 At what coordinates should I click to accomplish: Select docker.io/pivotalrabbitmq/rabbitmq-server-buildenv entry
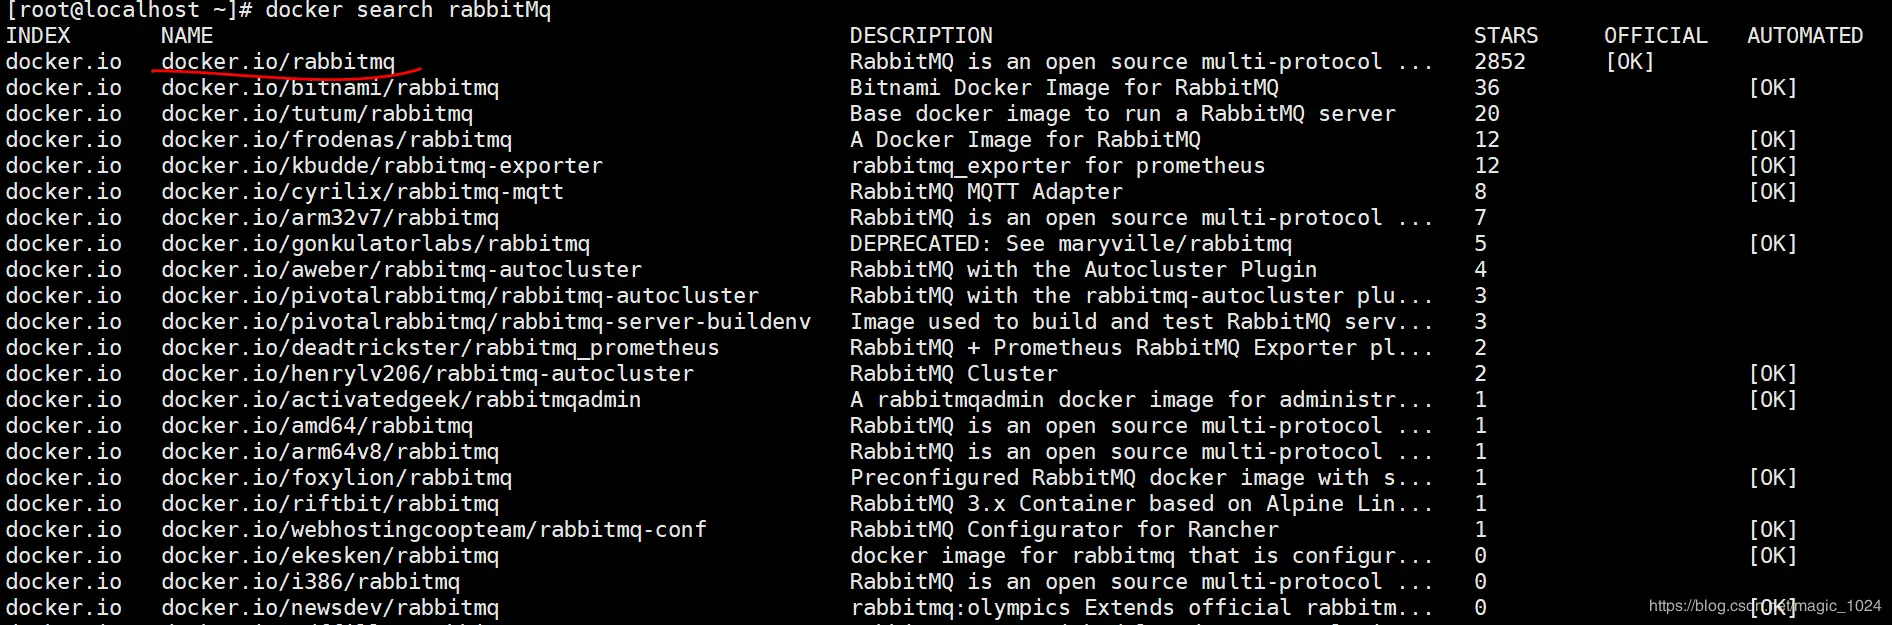click(x=486, y=322)
